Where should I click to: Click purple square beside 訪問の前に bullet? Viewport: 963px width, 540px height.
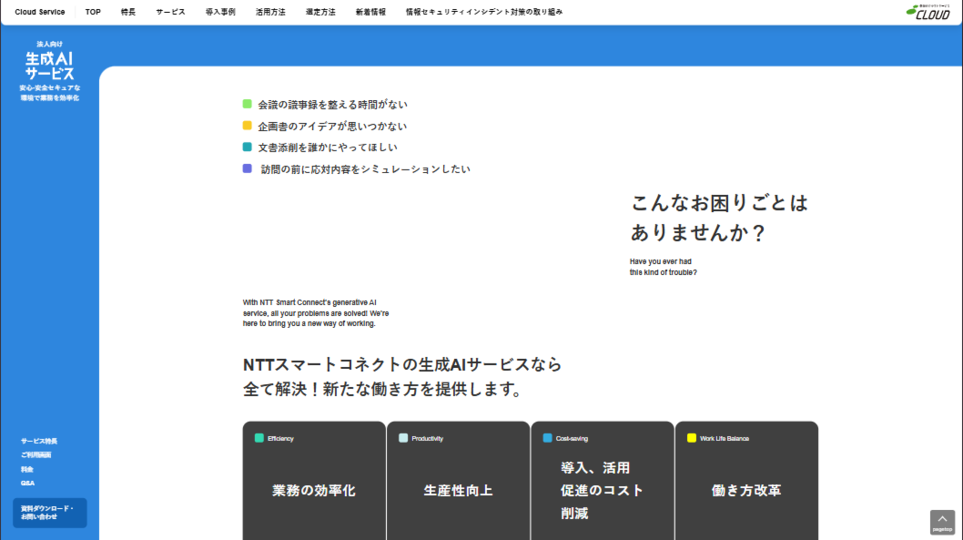pos(247,168)
